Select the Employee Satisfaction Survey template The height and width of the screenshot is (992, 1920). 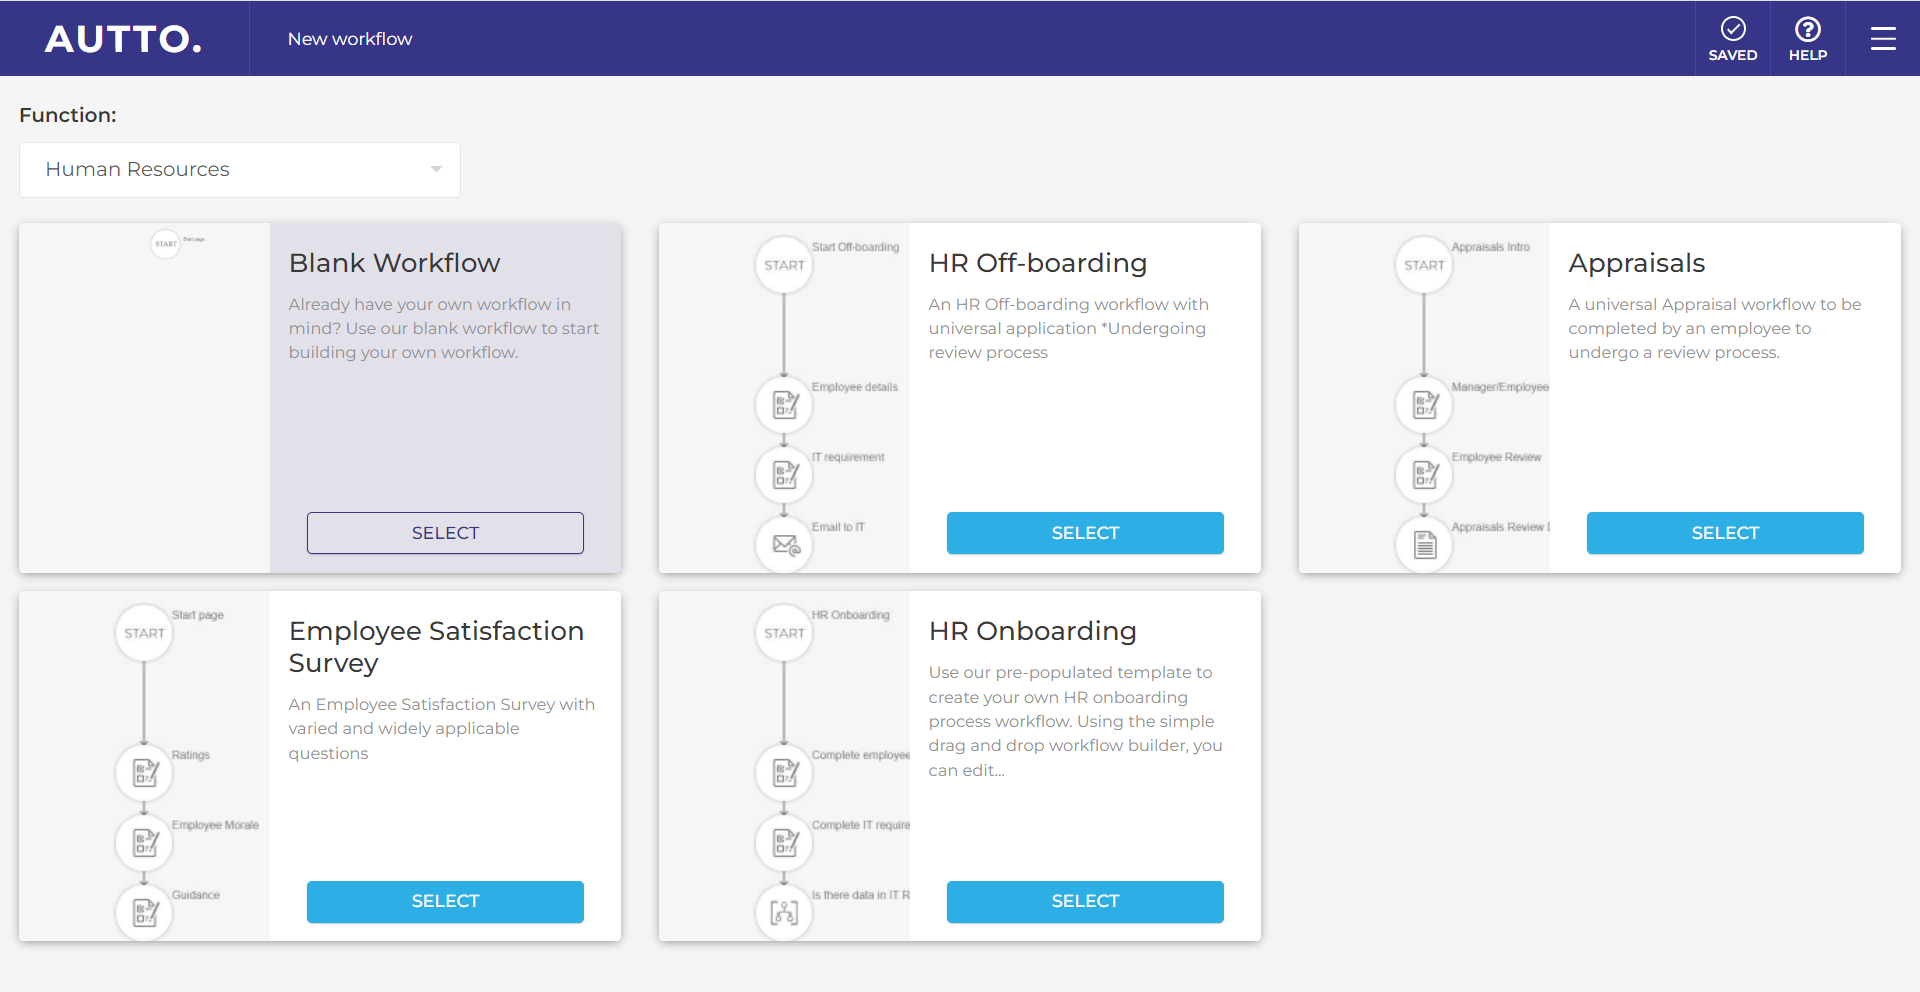point(445,901)
